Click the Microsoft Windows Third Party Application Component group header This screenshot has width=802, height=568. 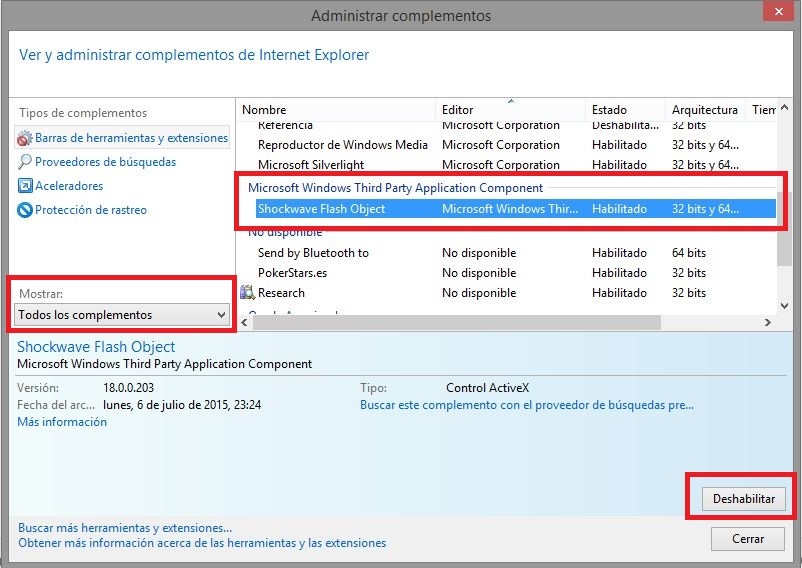395,188
